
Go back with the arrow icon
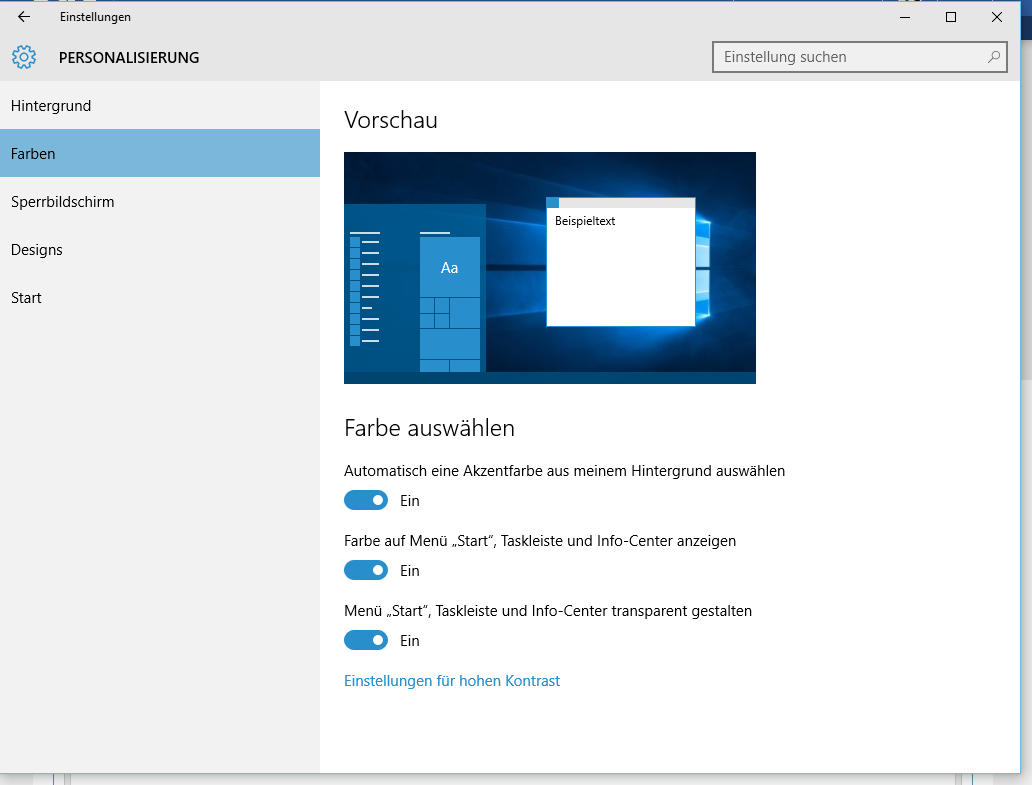pos(24,17)
